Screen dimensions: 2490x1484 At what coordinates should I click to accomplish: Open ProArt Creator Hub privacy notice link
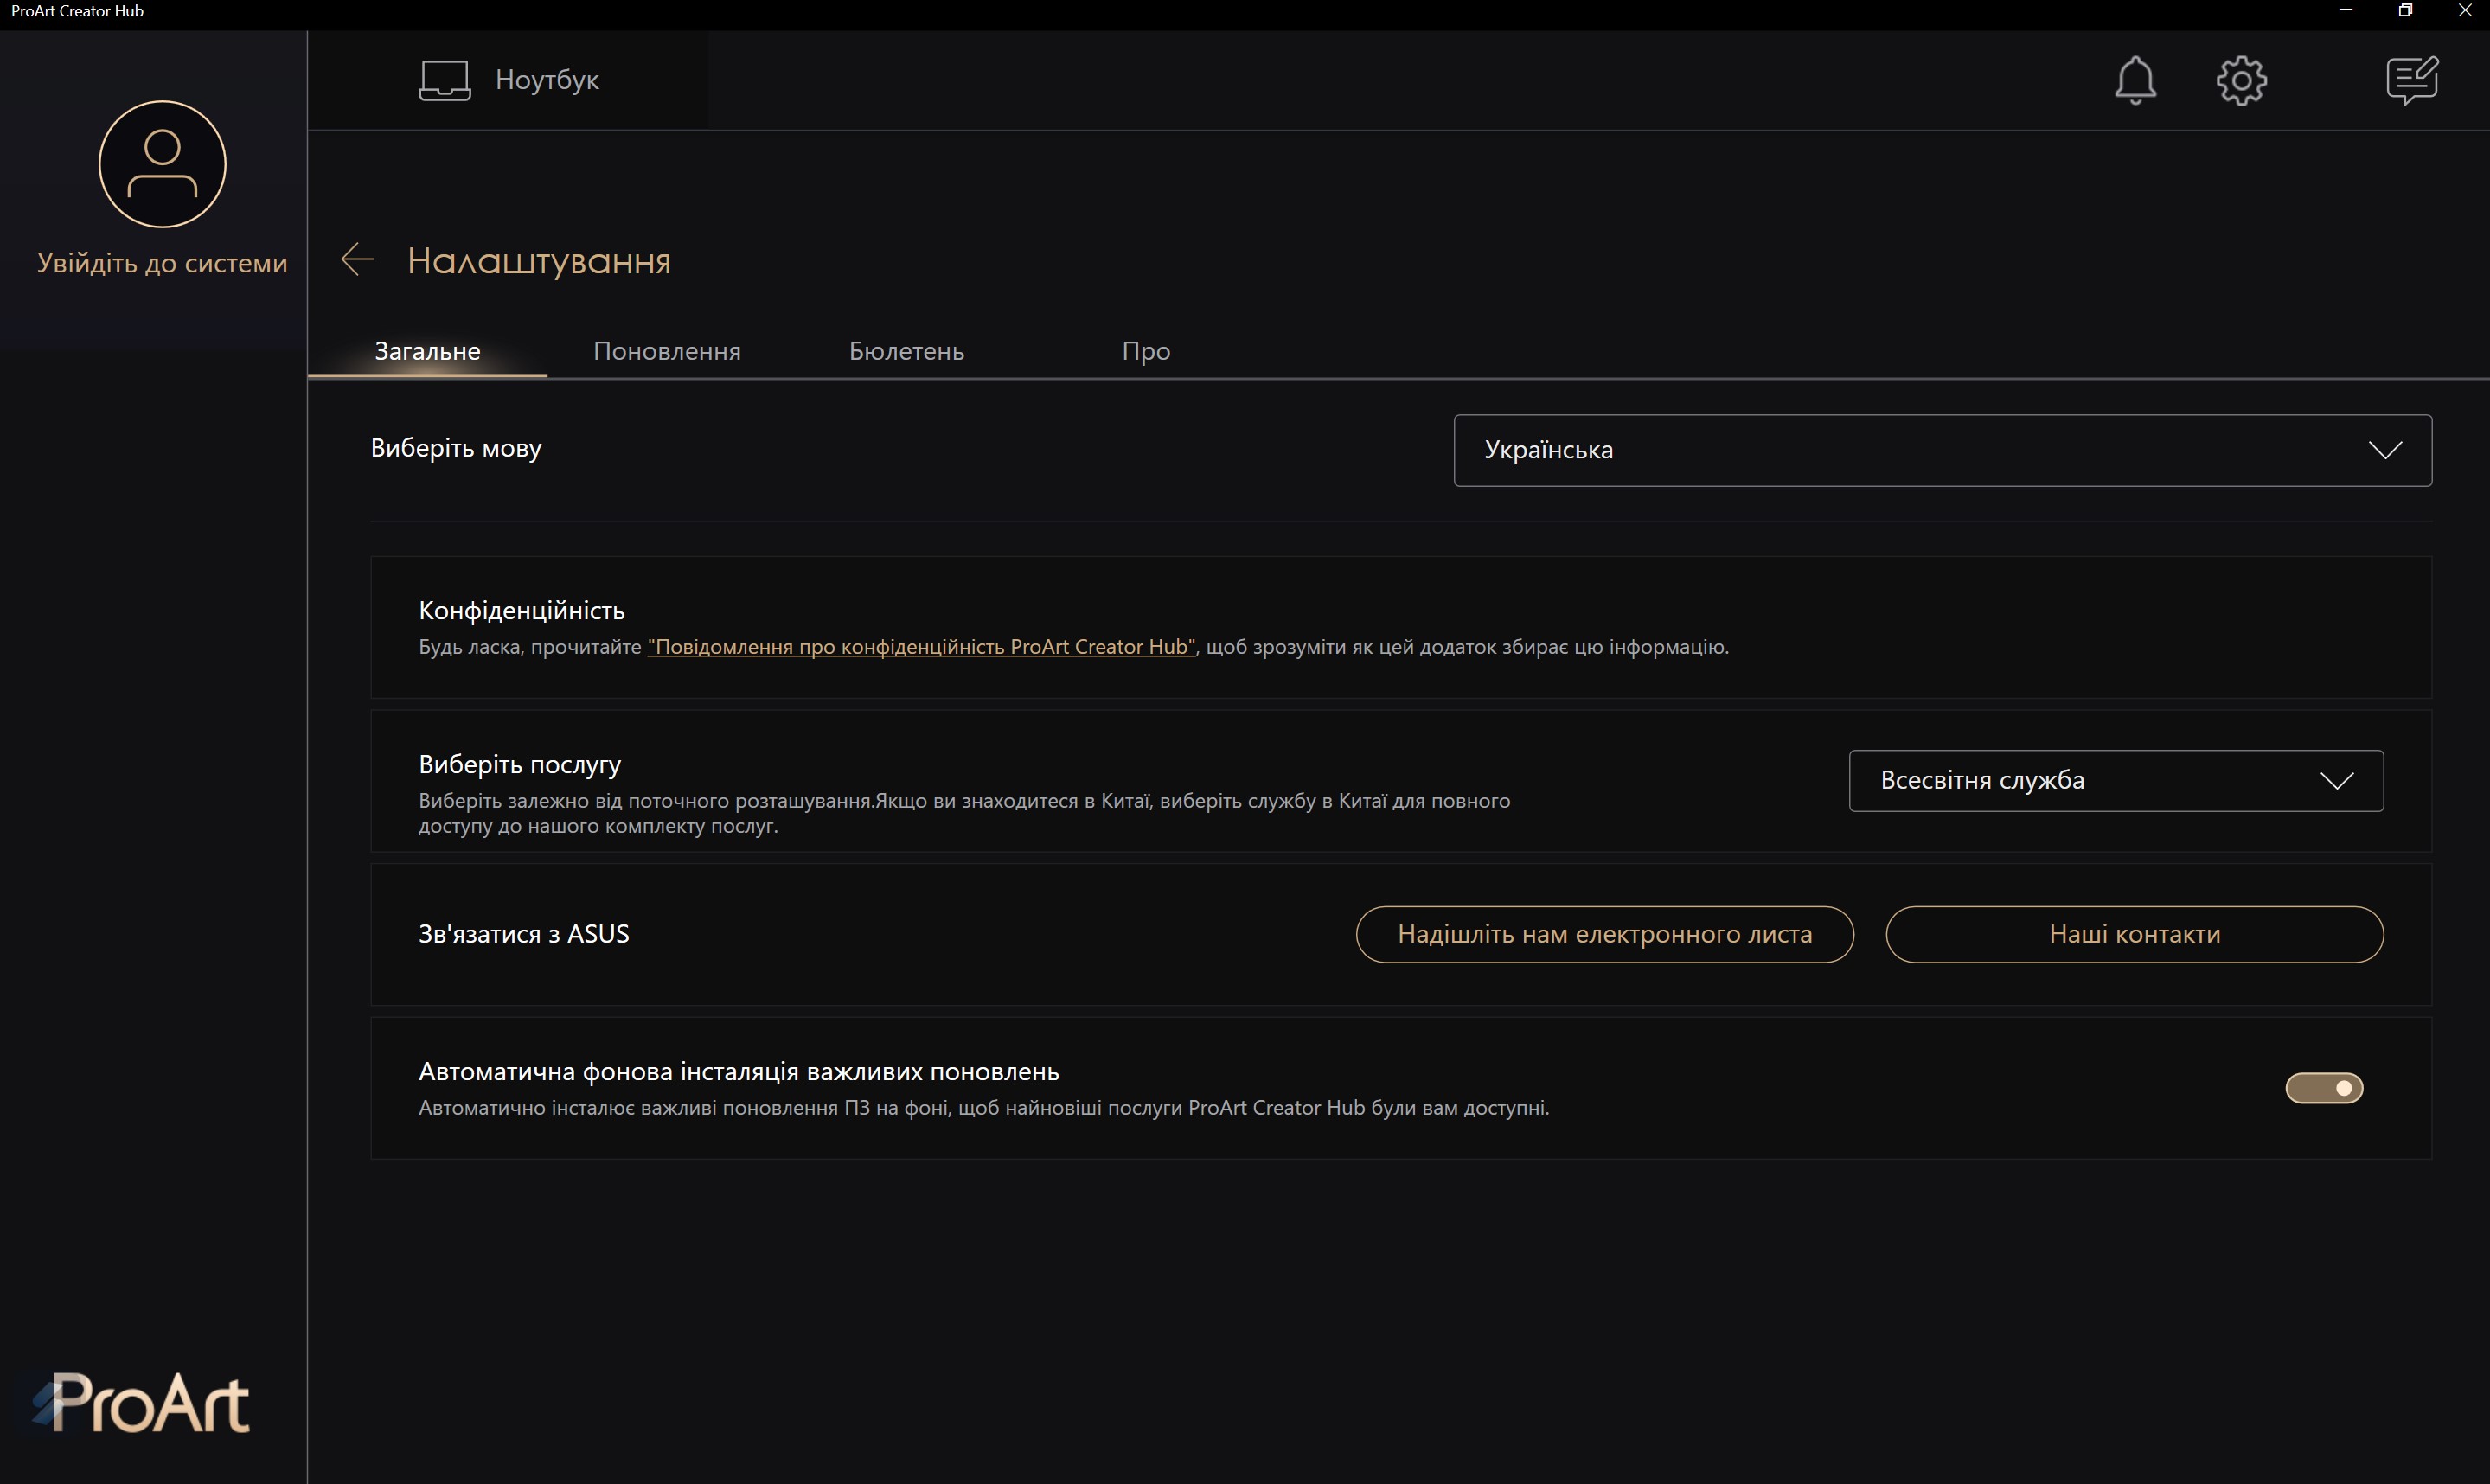click(921, 647)
